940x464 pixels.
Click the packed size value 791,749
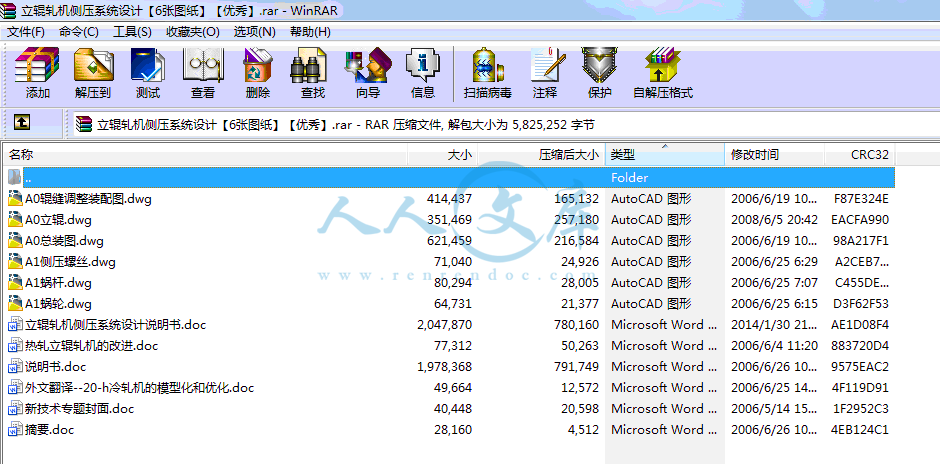[576, 367]
